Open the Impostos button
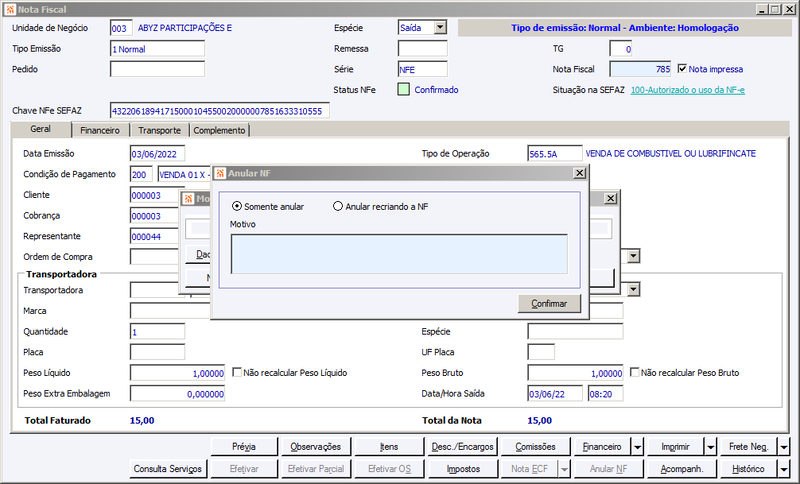 pos(463,468)
